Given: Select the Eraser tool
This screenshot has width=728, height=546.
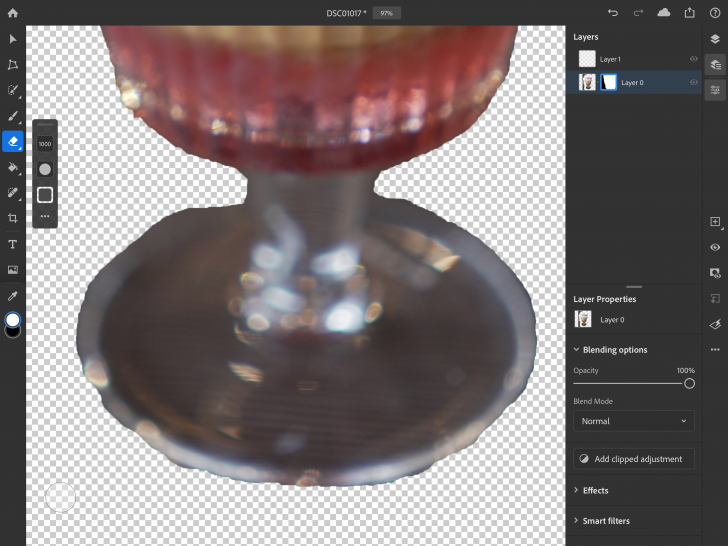Looking at the screenshot, I should pos(13,141).
